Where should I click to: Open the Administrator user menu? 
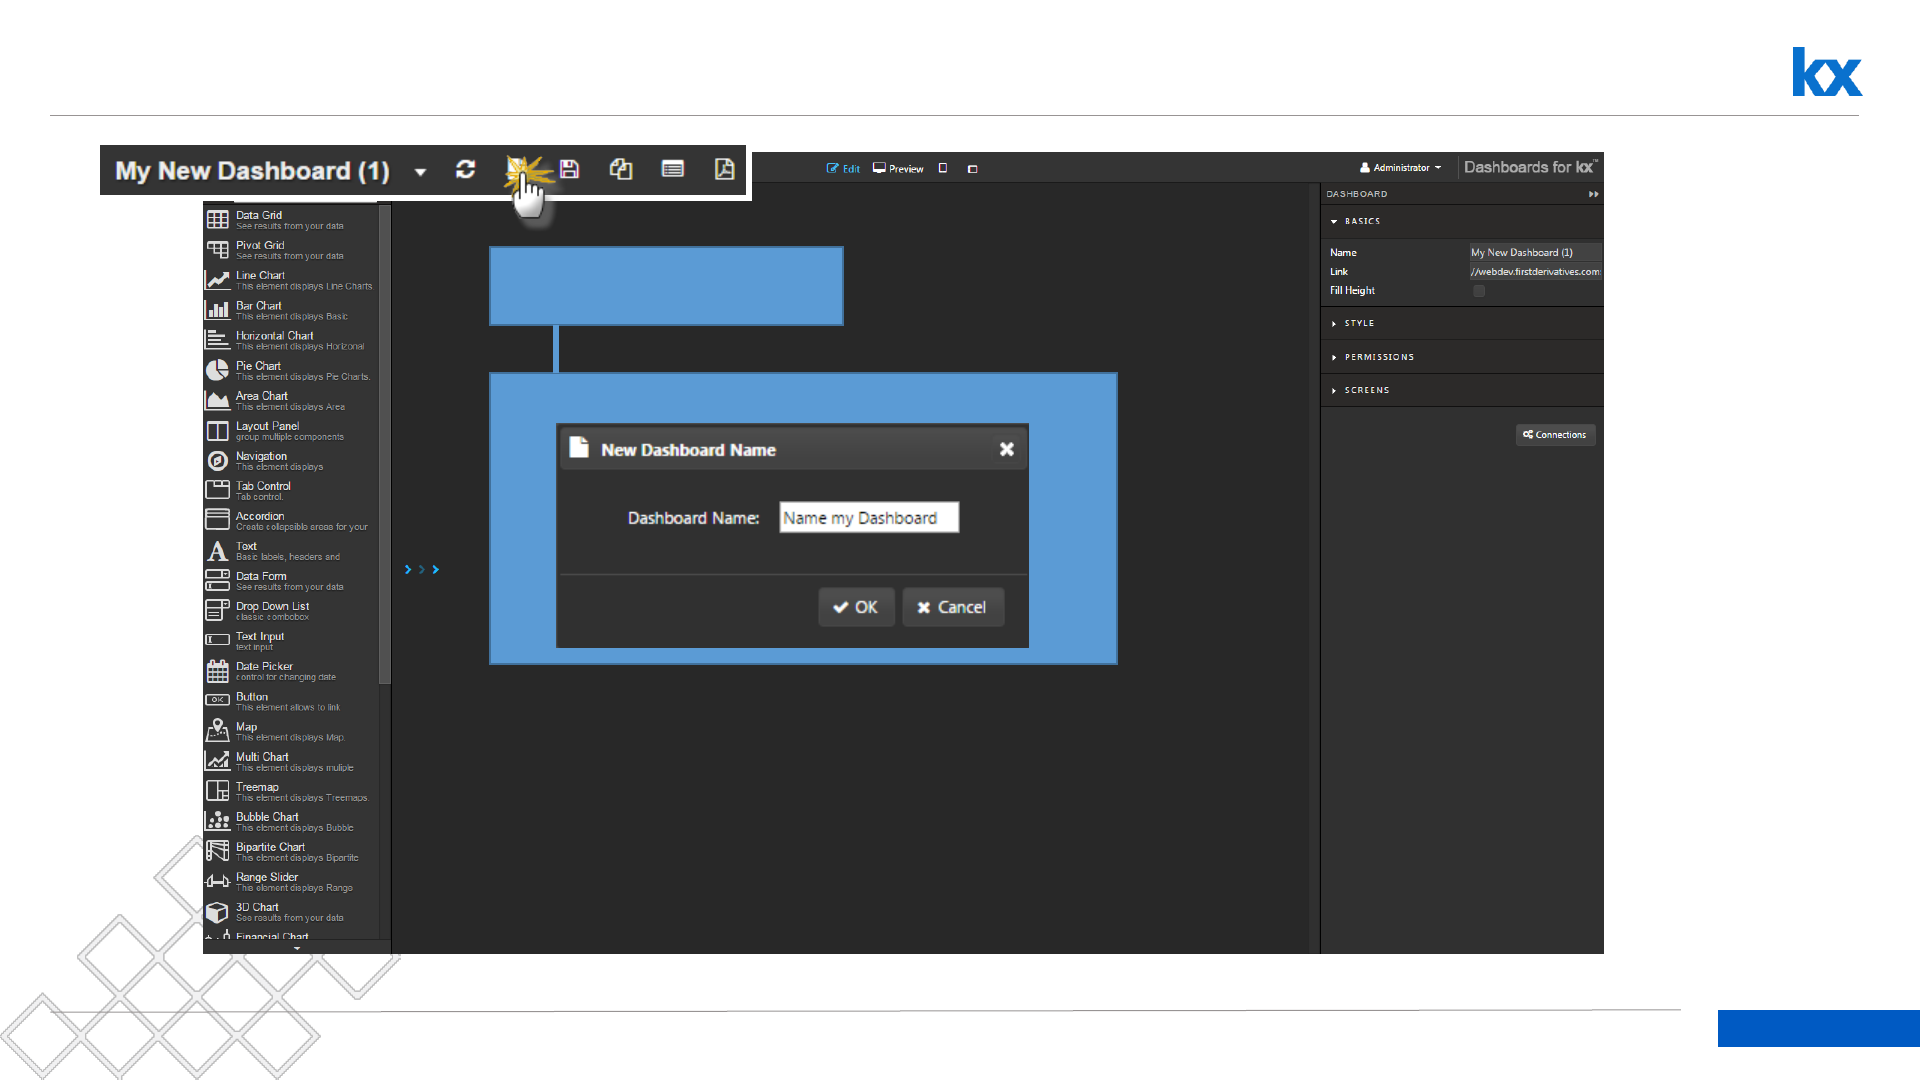click(x=1400, y=168)
